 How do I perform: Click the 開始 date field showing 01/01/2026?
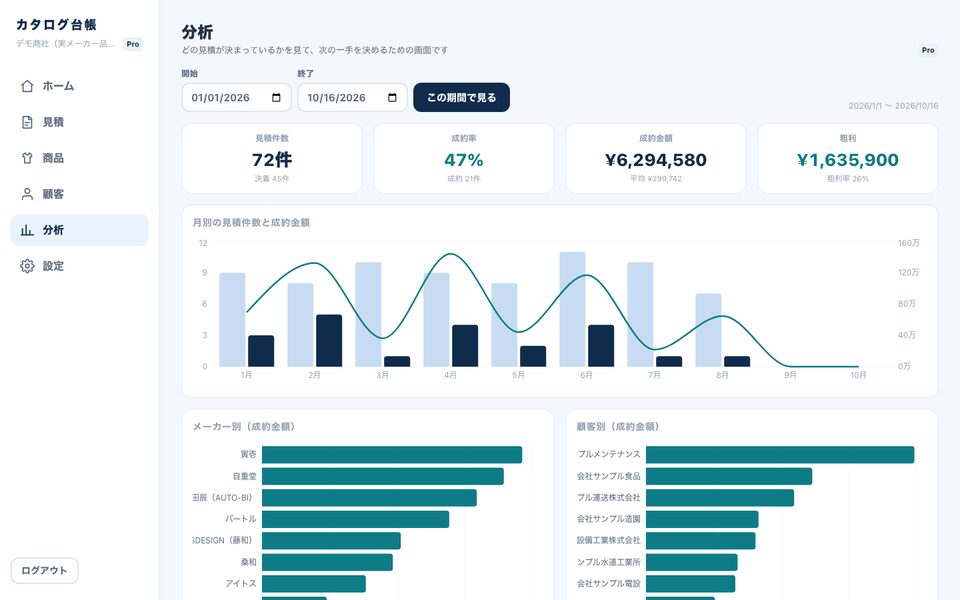pos(236,97)
